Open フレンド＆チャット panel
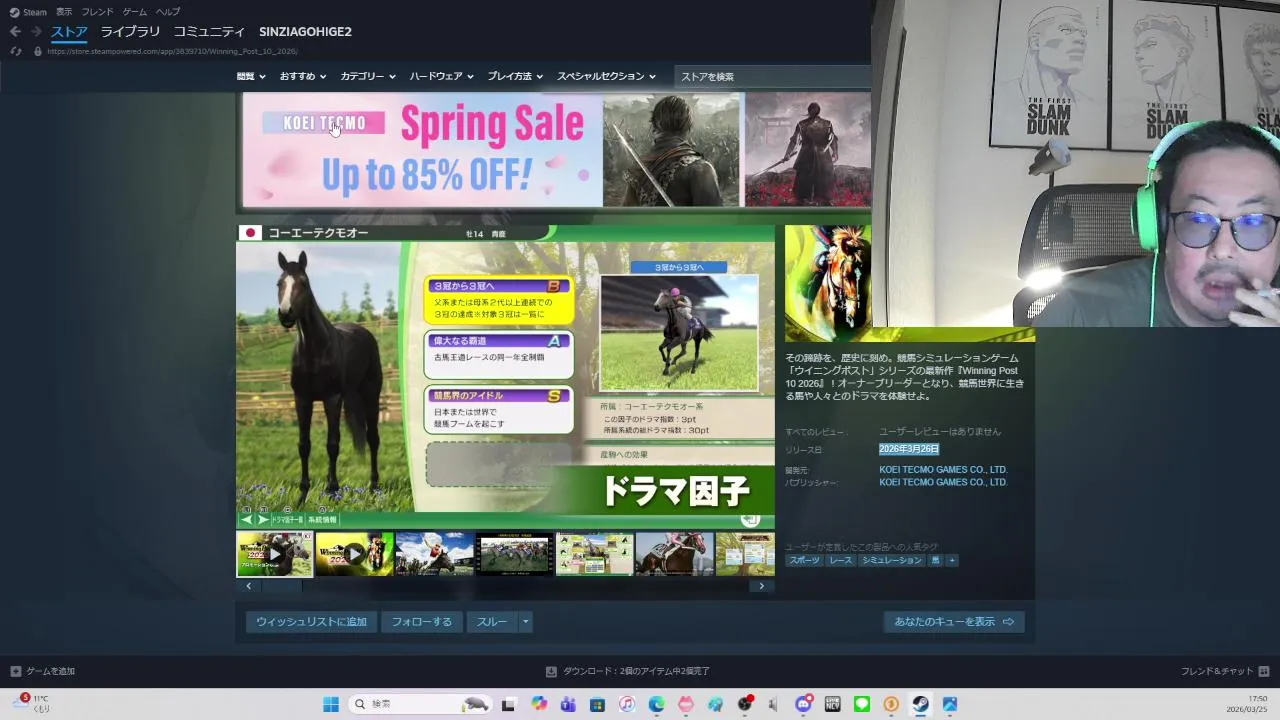Screen dimensions: 1280x720 1225,671
